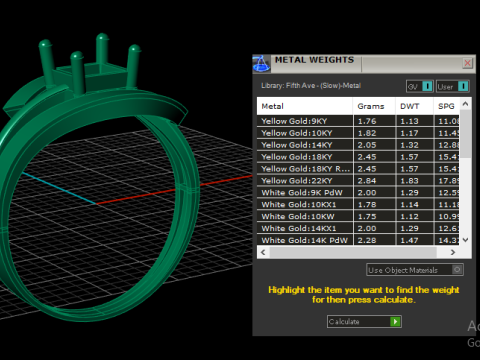The width and height of the screenshot is (480, 360).
Task: Select the White Gold:9K PdW row
Action: click(x=358, y=193)
